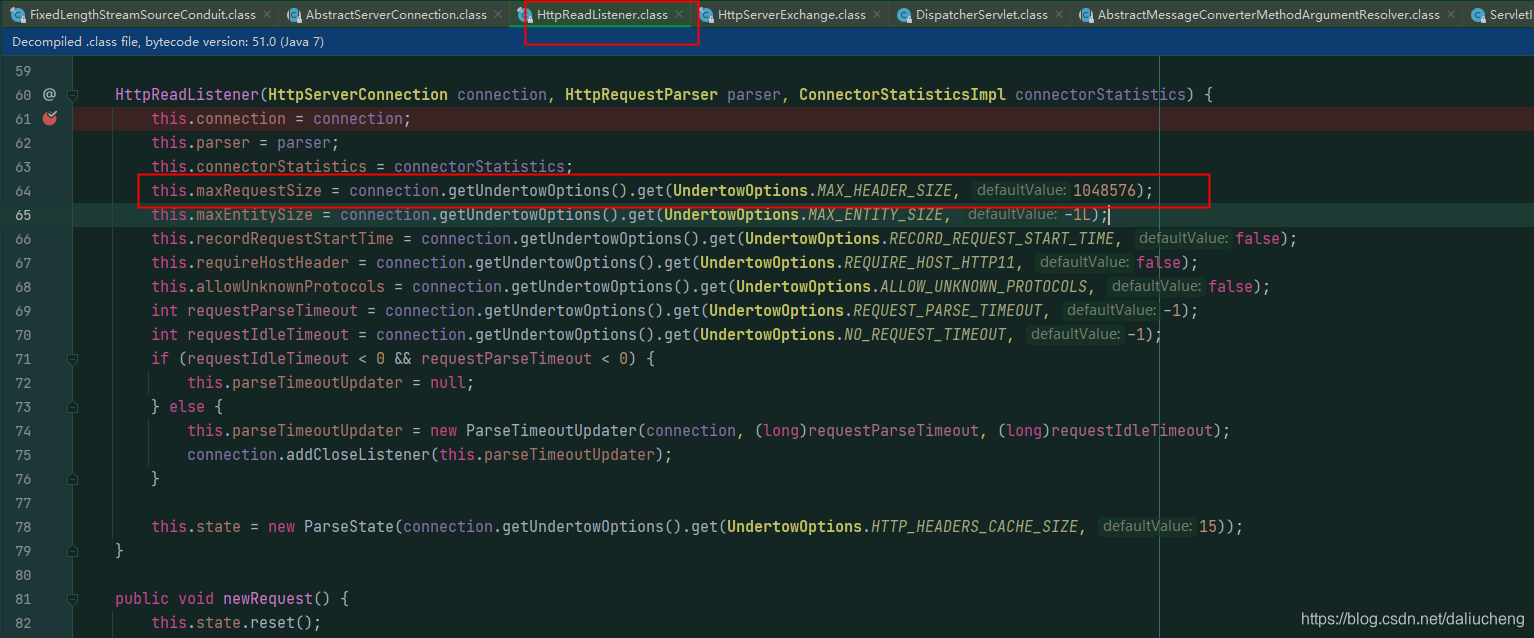The height and width of the screenshot is (638, 1534).
Task: Click allowUnknownProtocols field on line 68
Action: point(286,286)
